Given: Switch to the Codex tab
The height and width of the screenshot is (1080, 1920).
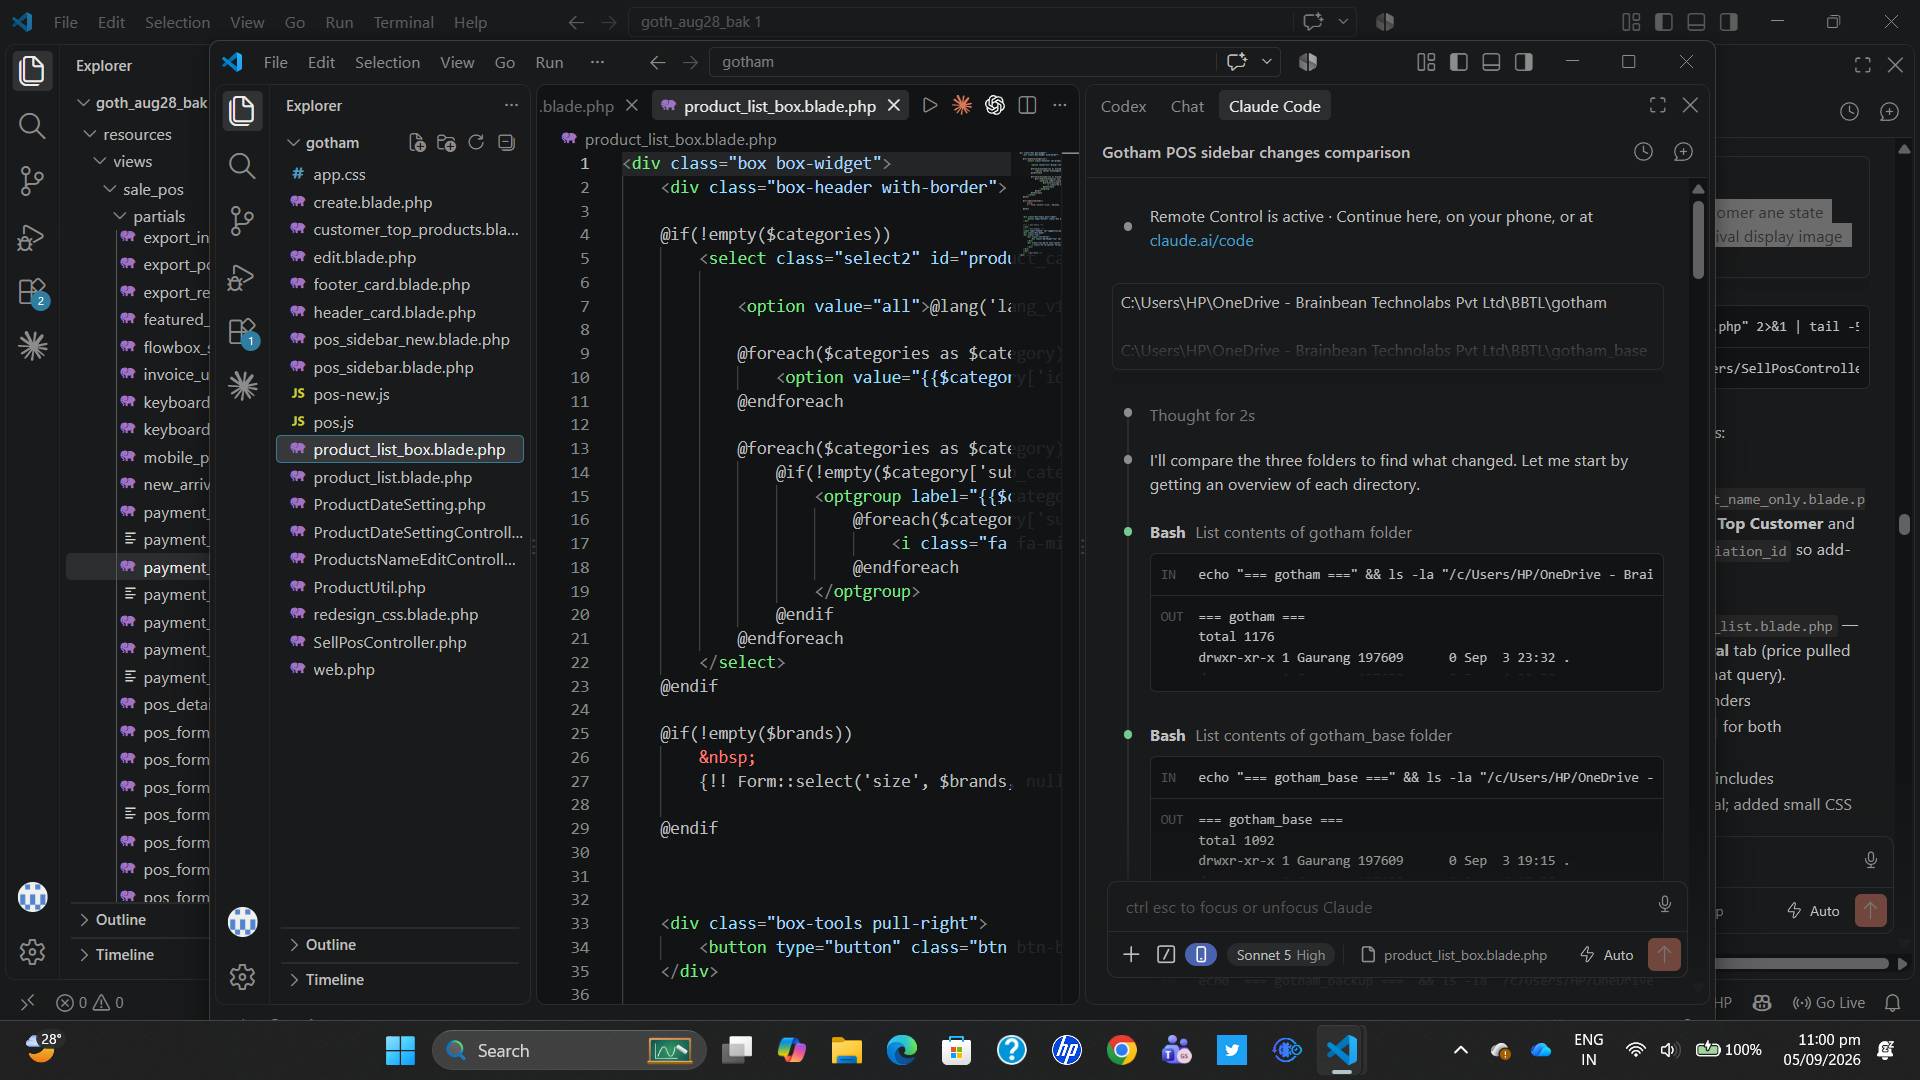Looking at the screenshot, I should [1123, 106].
